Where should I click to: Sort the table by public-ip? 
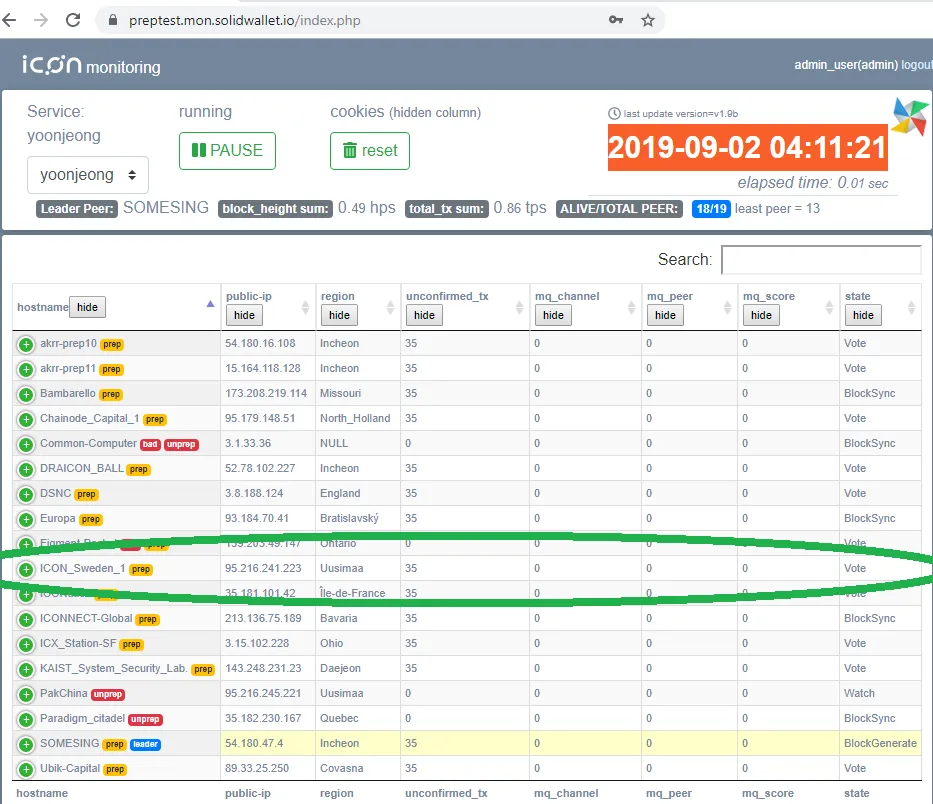point(305,307)
